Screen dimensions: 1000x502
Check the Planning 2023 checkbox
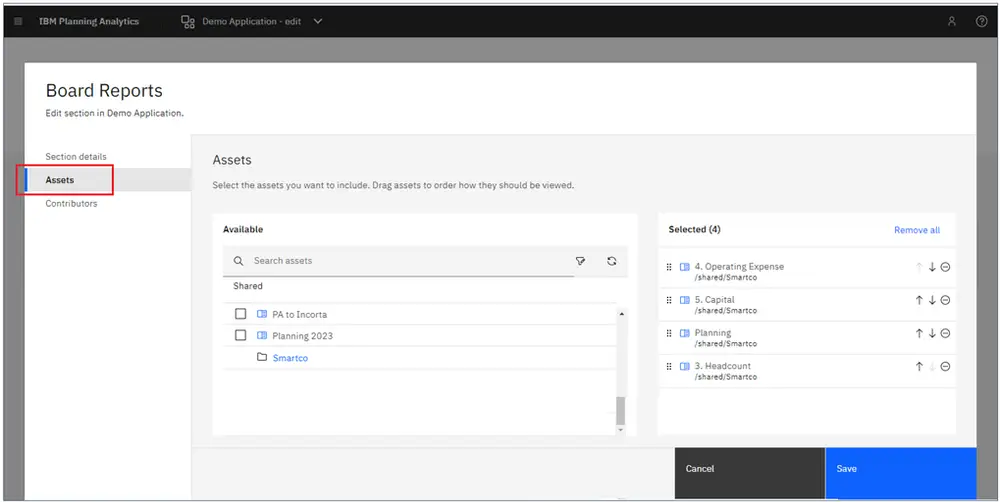[x=240, y=335]
